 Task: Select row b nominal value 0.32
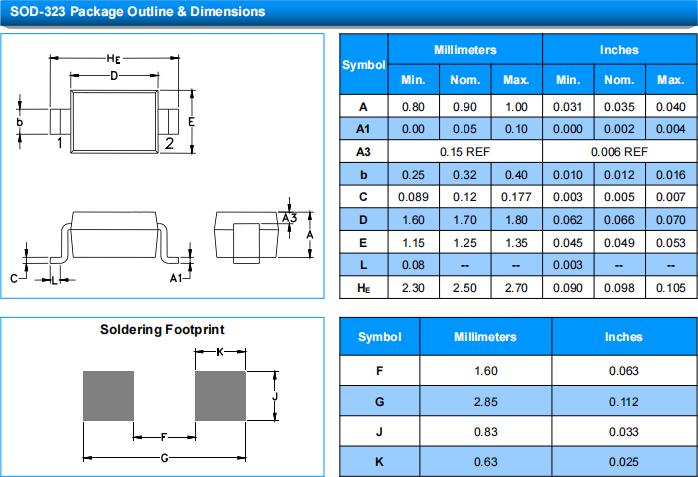tap(465, 175)
